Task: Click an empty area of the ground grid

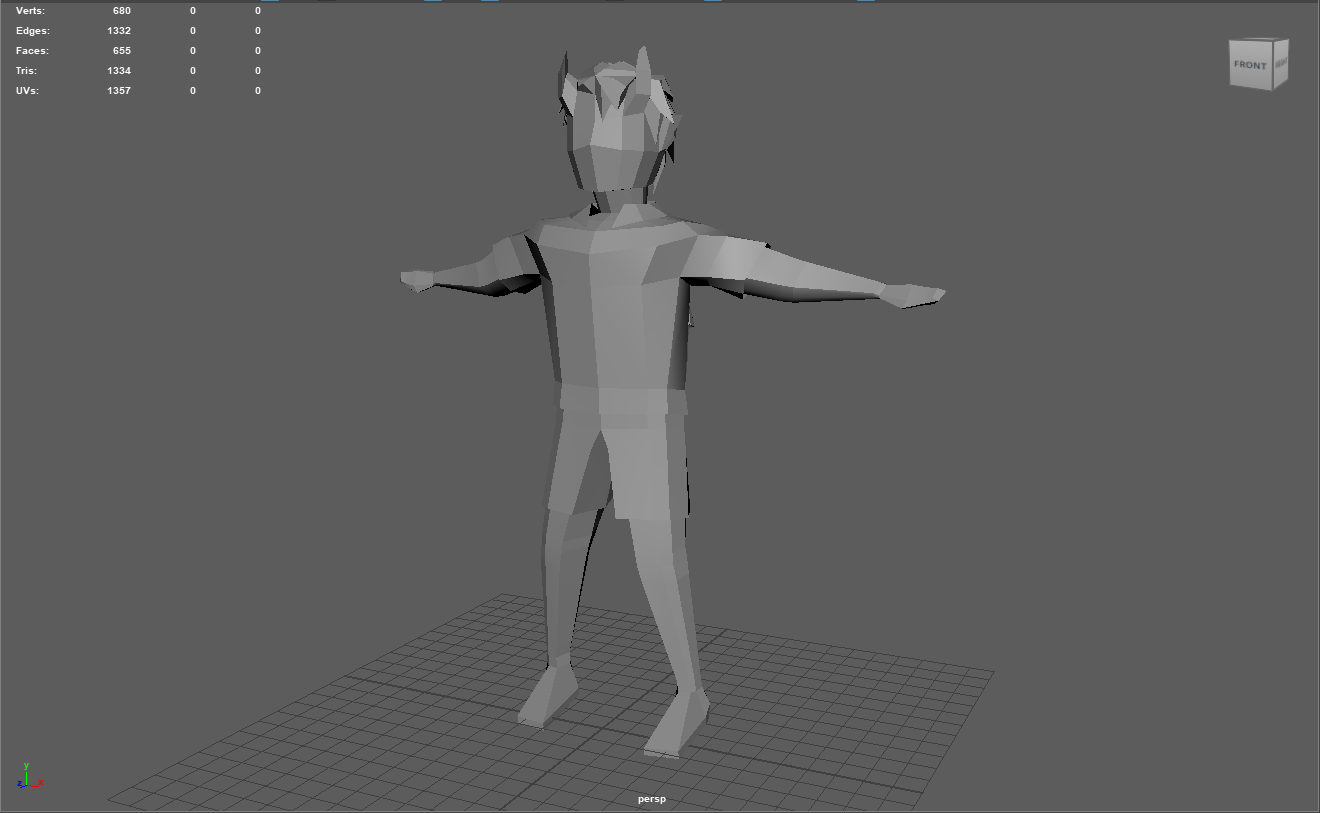Action: point(850,720)
